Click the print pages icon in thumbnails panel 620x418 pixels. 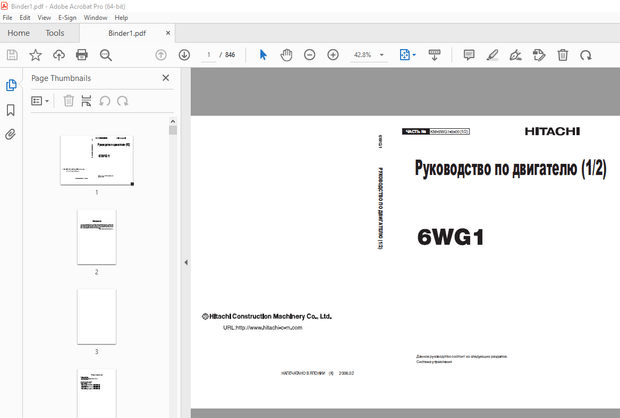86,101
